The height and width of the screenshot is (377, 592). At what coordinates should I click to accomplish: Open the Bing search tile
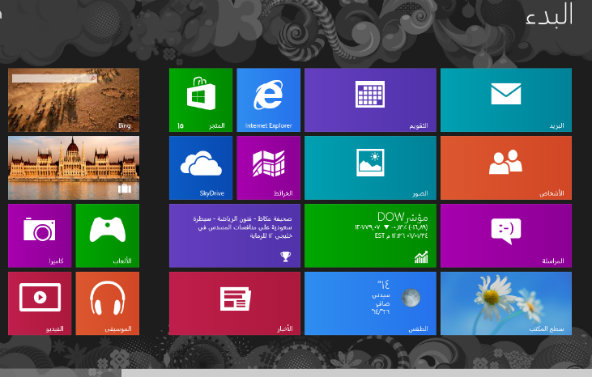pos(74,100)
